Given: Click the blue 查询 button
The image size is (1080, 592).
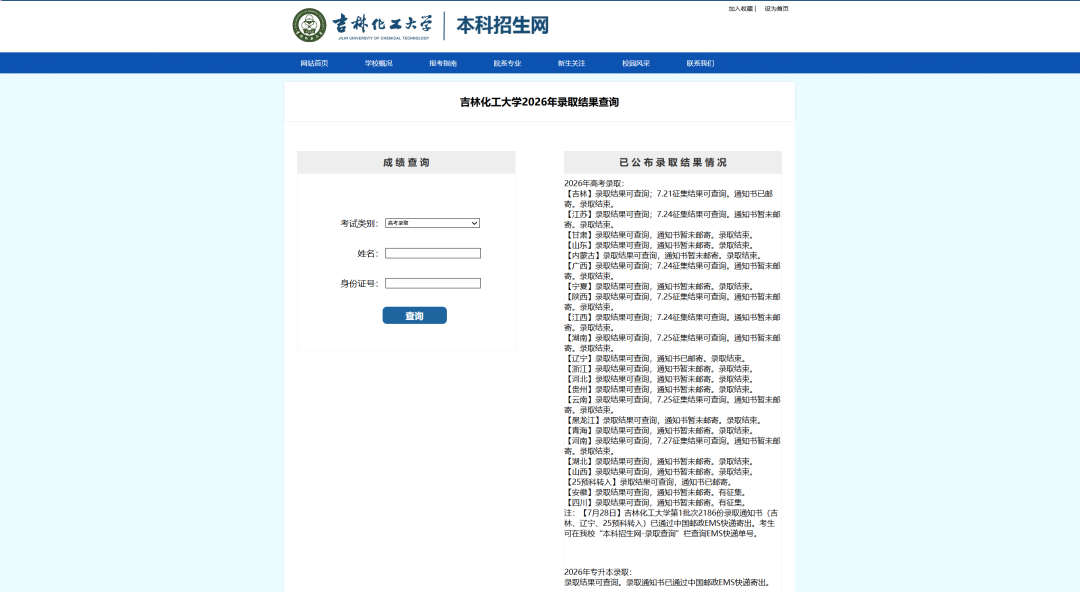Looking at the screenshot, I should [x=415, y=316].
